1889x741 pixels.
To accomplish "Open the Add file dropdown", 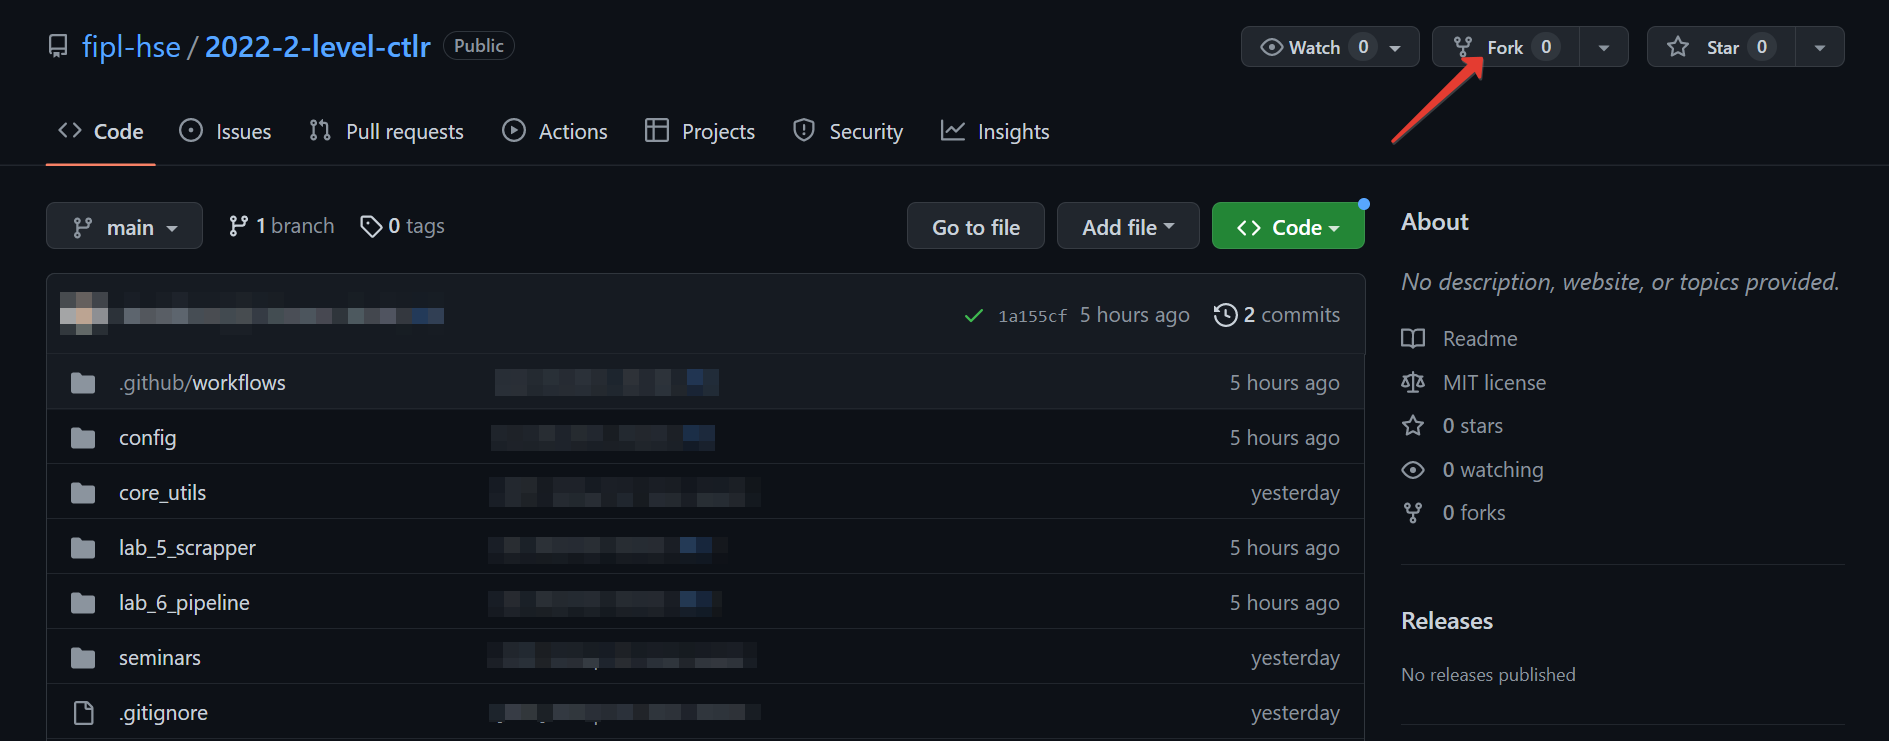I will click(x=1128, y=226).
